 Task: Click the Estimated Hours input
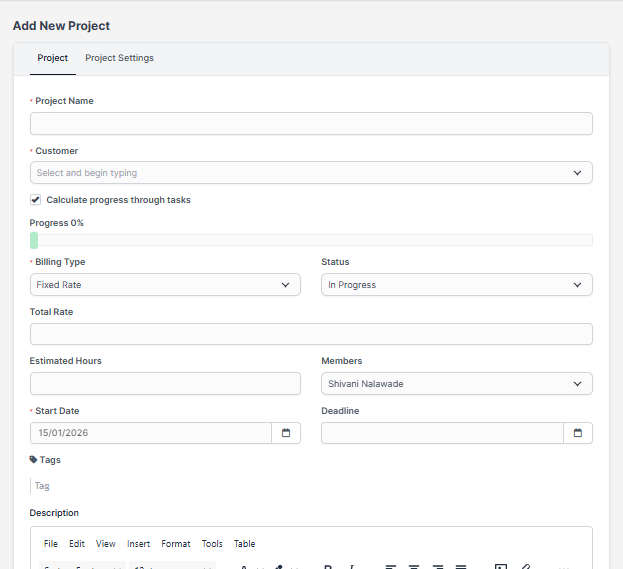pyautogui.click(x=165, y=384)
